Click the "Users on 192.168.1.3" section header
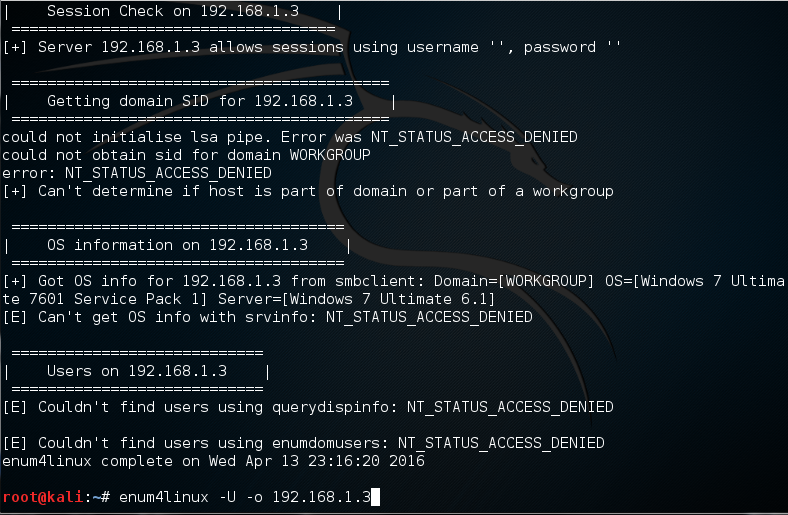 tap(137, 371)
